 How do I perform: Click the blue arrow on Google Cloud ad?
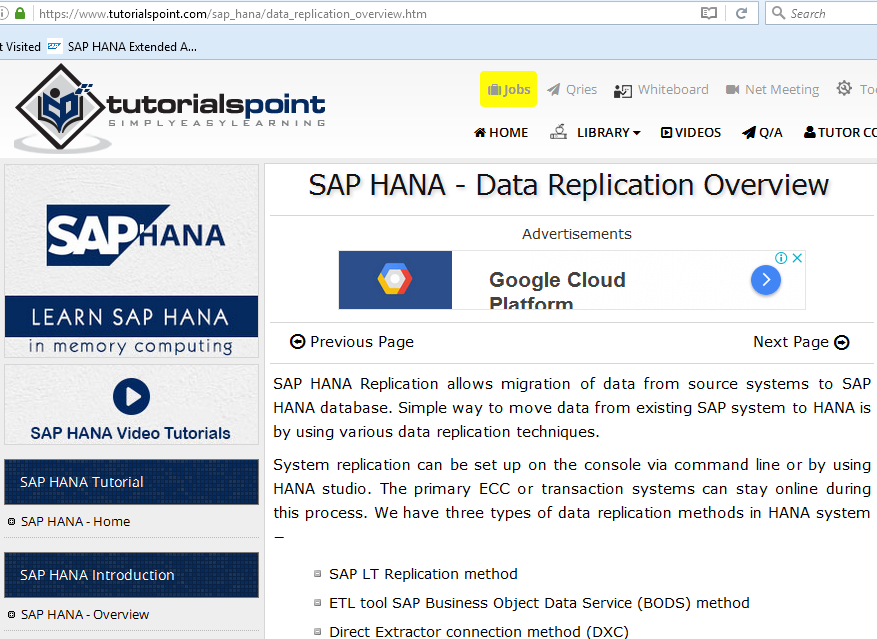(765, 280)
